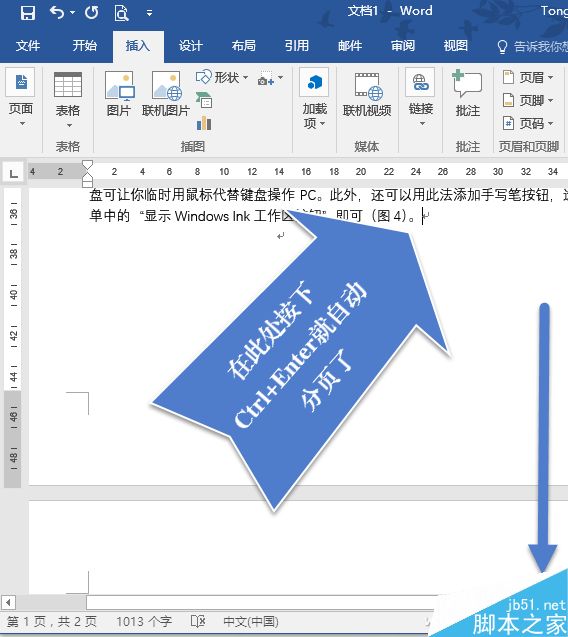Click the page count status '第 1 页, 共 2 页'
Viewport: 568px width, 637px height.
pyautogui.click(x=52, y=622)
